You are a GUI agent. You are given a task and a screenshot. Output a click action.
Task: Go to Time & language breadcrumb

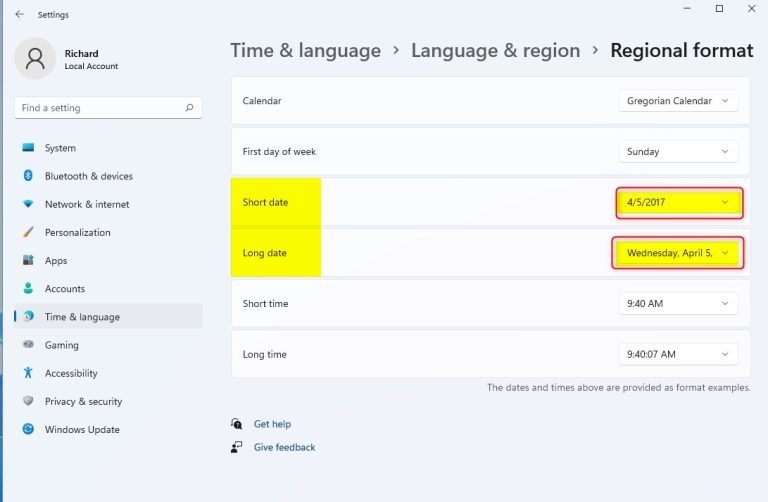coord(305,50)
